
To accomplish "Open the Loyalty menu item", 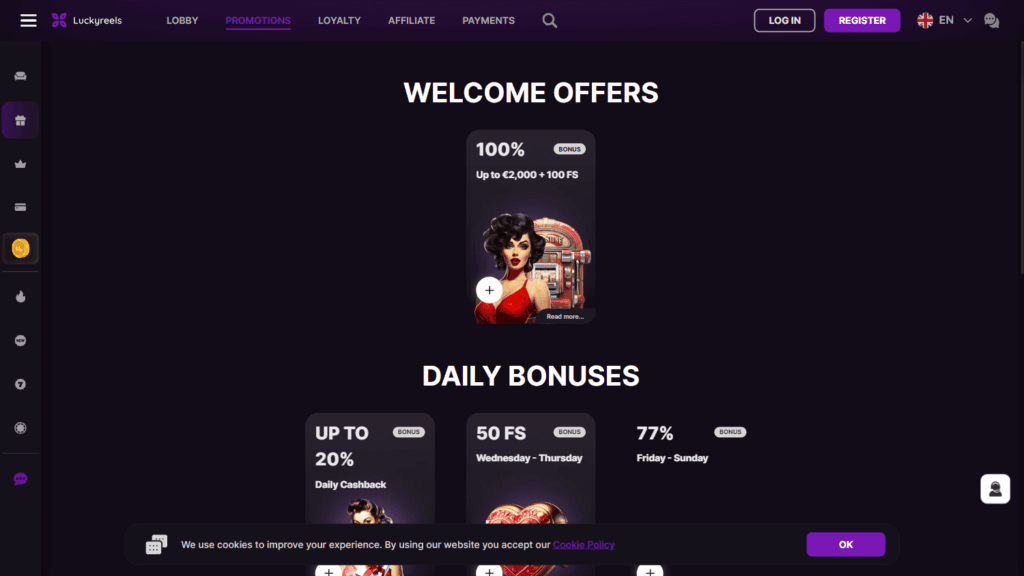I will click(339, 20).
